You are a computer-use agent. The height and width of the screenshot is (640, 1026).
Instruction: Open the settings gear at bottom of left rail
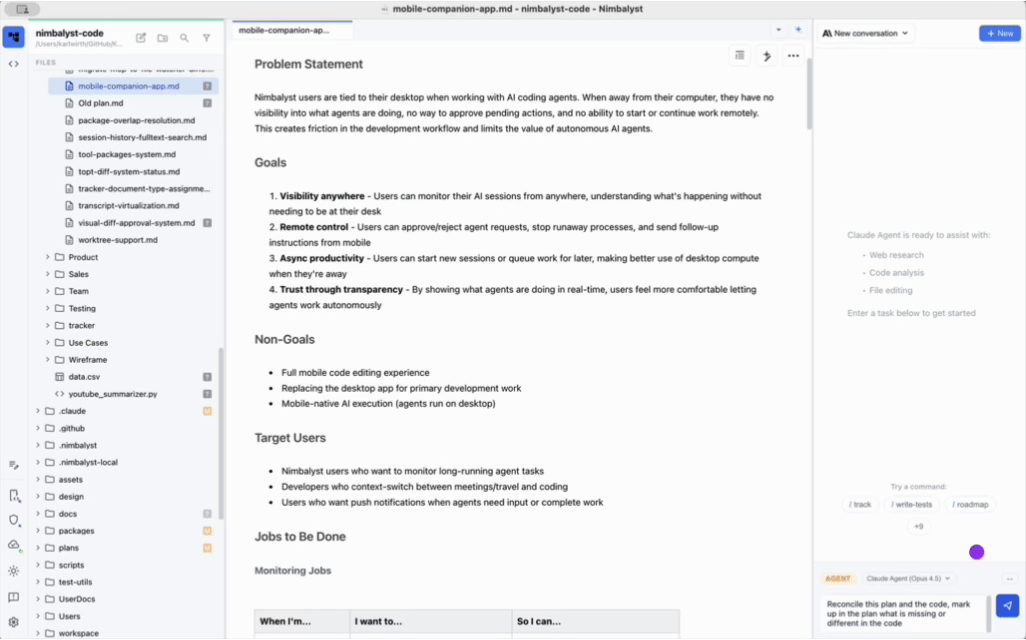(13, 619)
